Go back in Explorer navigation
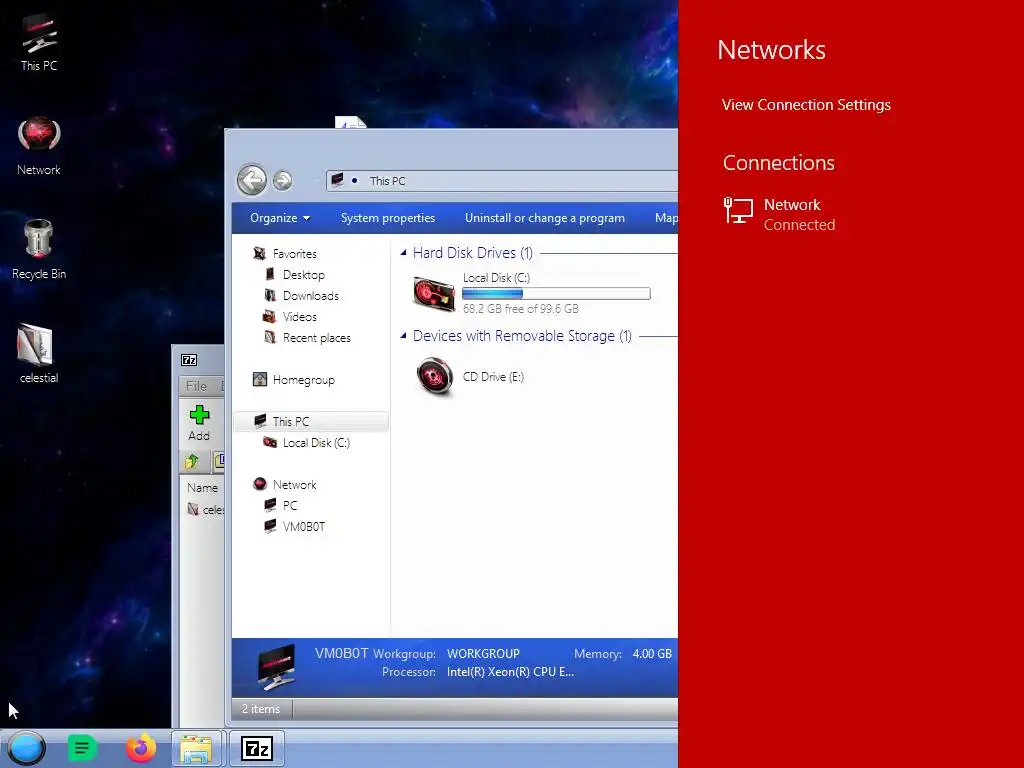1024x768 pixels. click(x=251, y=180)
